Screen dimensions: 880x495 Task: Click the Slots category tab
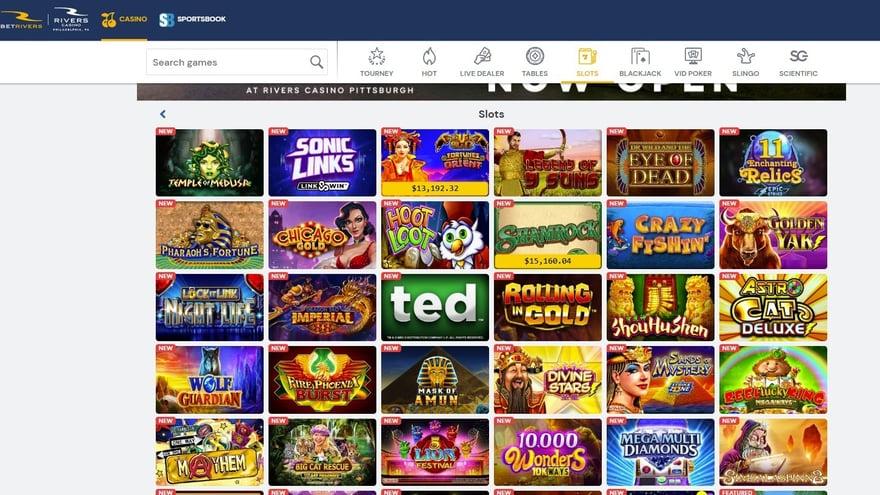point(587,62)
